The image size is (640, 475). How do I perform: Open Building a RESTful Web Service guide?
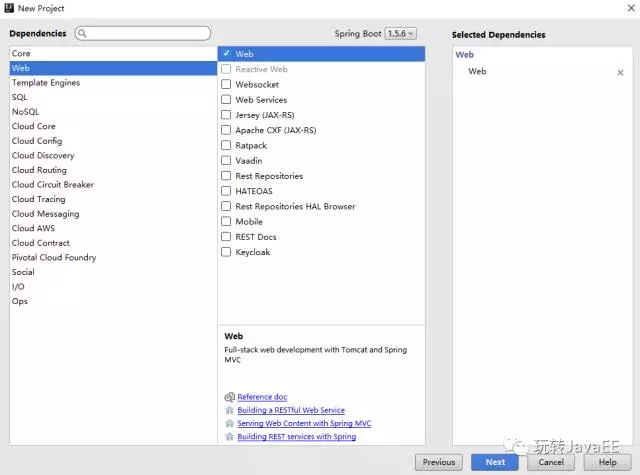click(x=291, y=410)
